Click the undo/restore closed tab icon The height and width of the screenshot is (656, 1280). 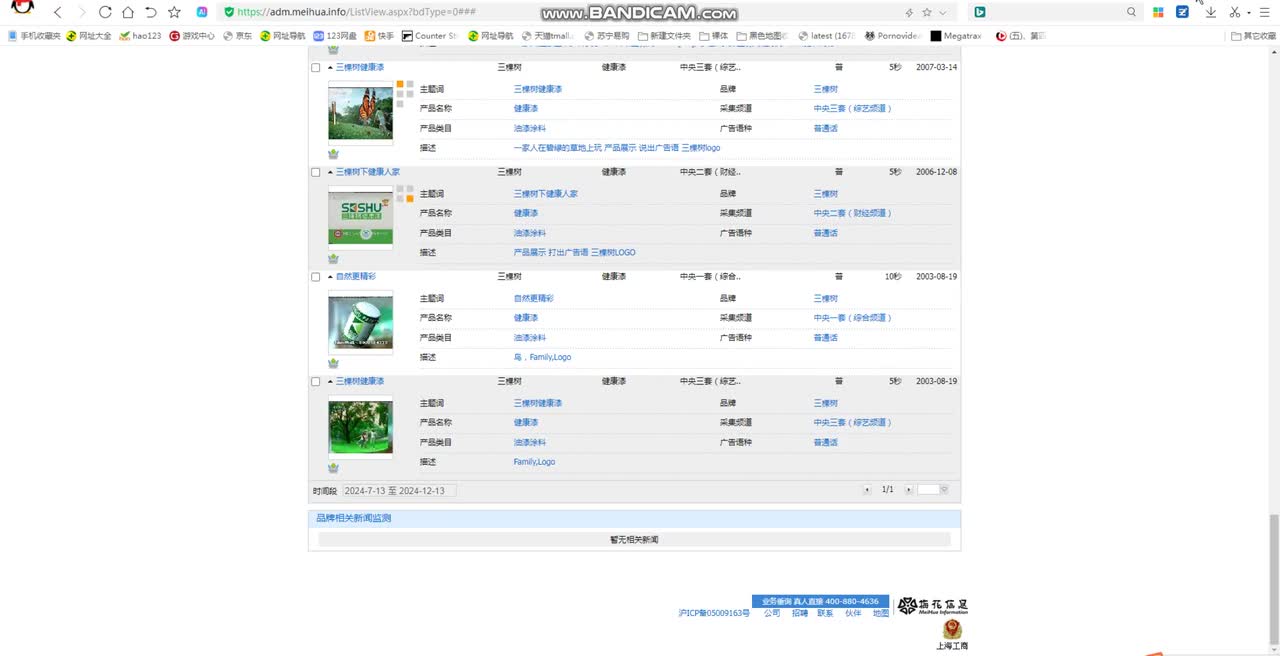tap(151, 12)
